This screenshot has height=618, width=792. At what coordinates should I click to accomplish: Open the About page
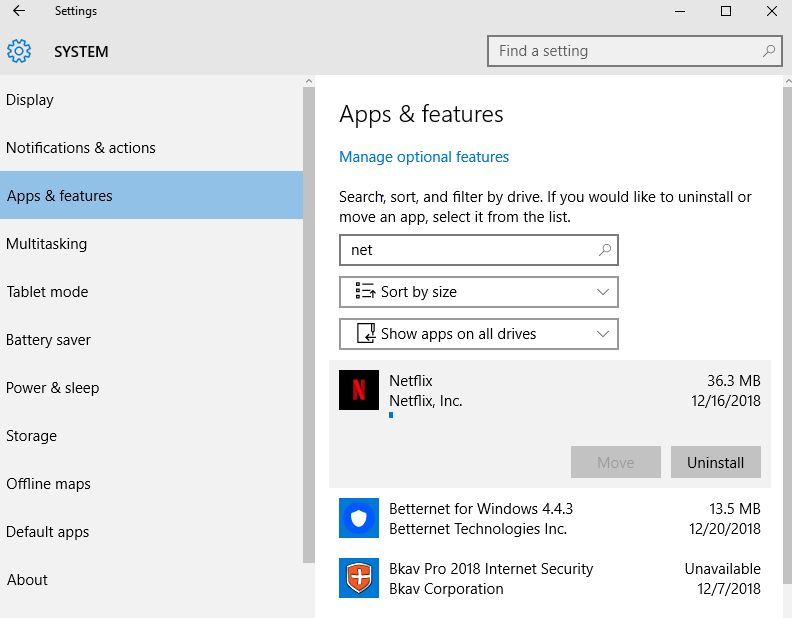152,579
